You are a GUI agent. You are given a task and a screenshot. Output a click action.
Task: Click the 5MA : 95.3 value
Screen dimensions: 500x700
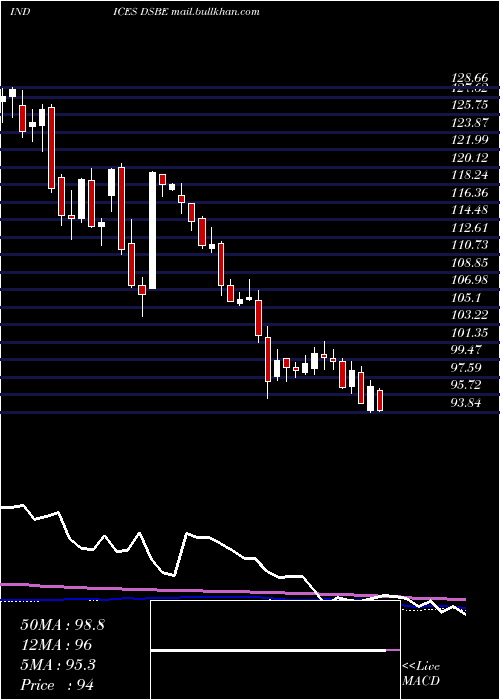(58, 665)
